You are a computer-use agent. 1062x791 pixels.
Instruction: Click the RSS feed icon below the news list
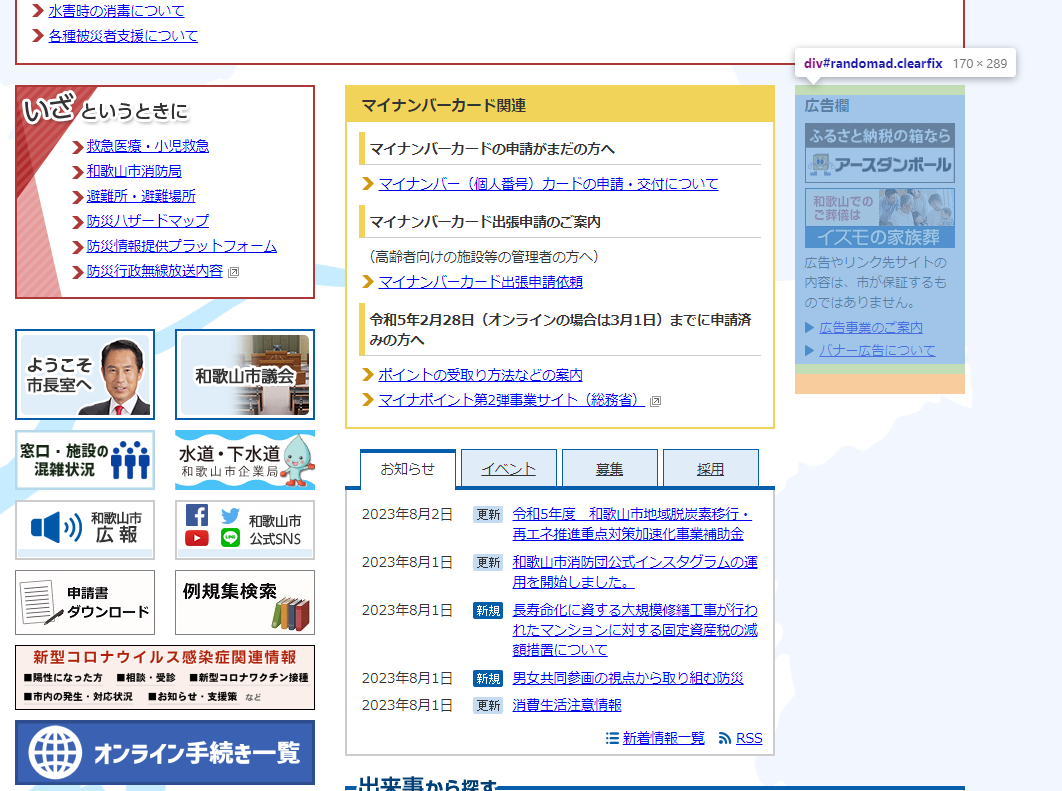pyautogui.click(x=725, y=738)
